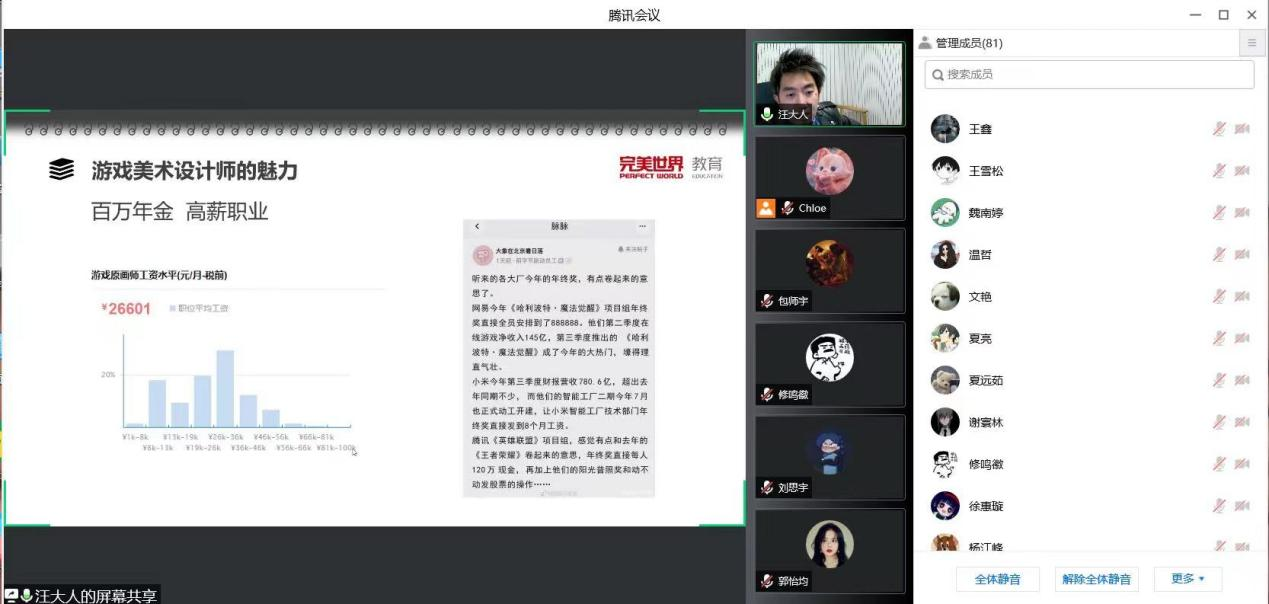Viewport: 1269px width, 604px height.
Task: Toggle 温哲's camera icon
Action: tap(1242, 255)
